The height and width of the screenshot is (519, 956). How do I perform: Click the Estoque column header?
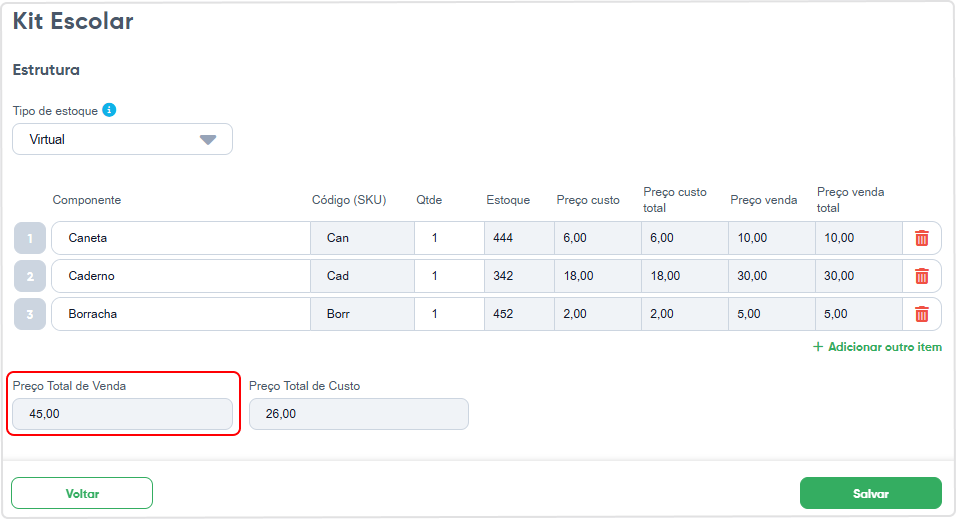point(508,199)
